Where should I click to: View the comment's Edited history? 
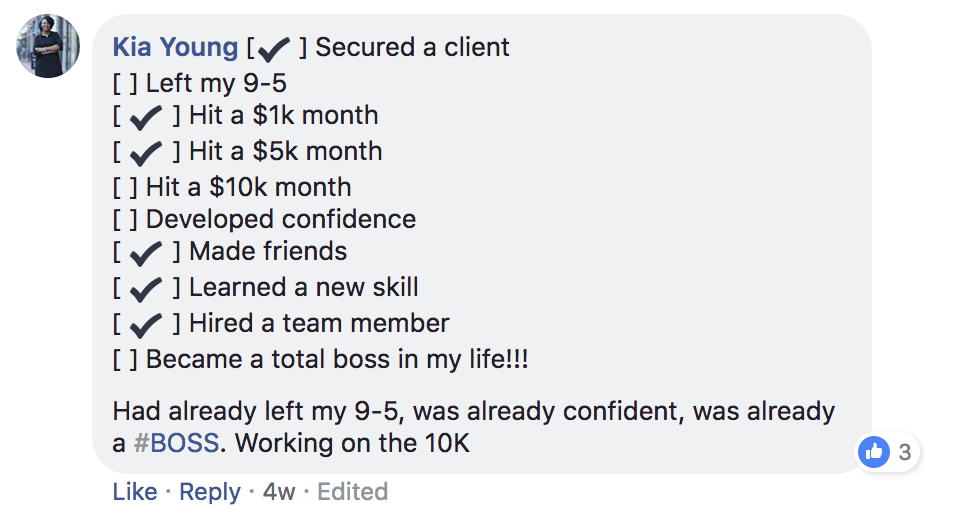click(x=352, y=492)
